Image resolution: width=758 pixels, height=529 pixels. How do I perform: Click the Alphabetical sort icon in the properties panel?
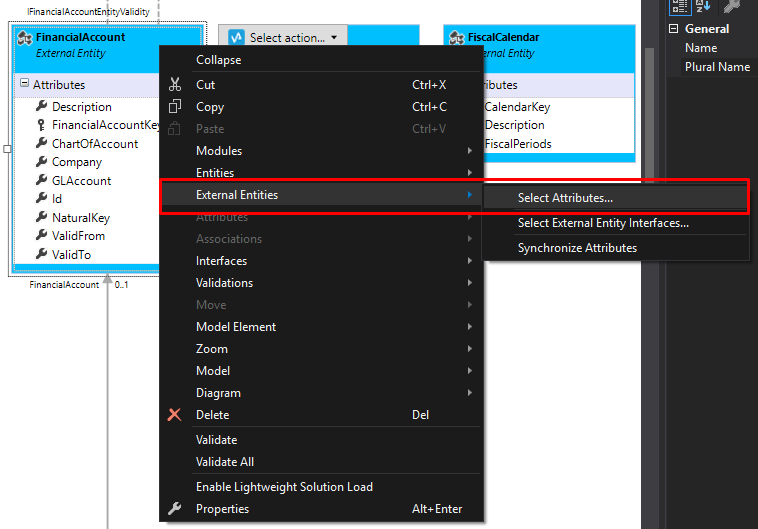[x=703, y=6]
